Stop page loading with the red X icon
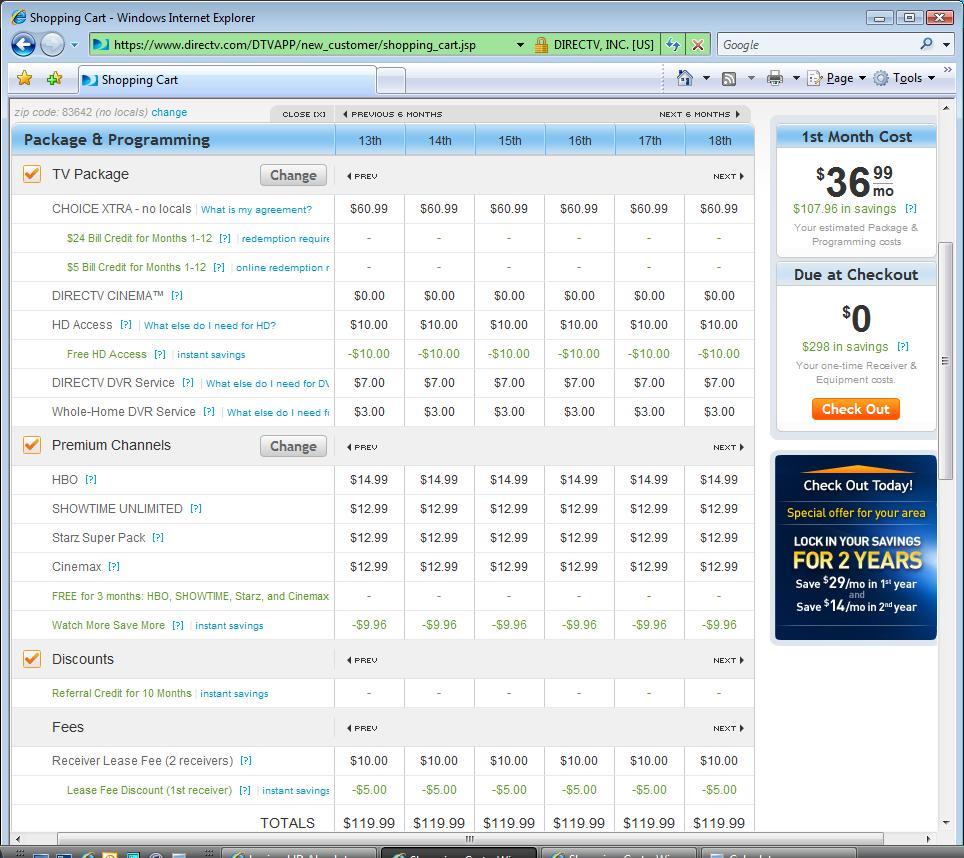 tap(698, 44)
